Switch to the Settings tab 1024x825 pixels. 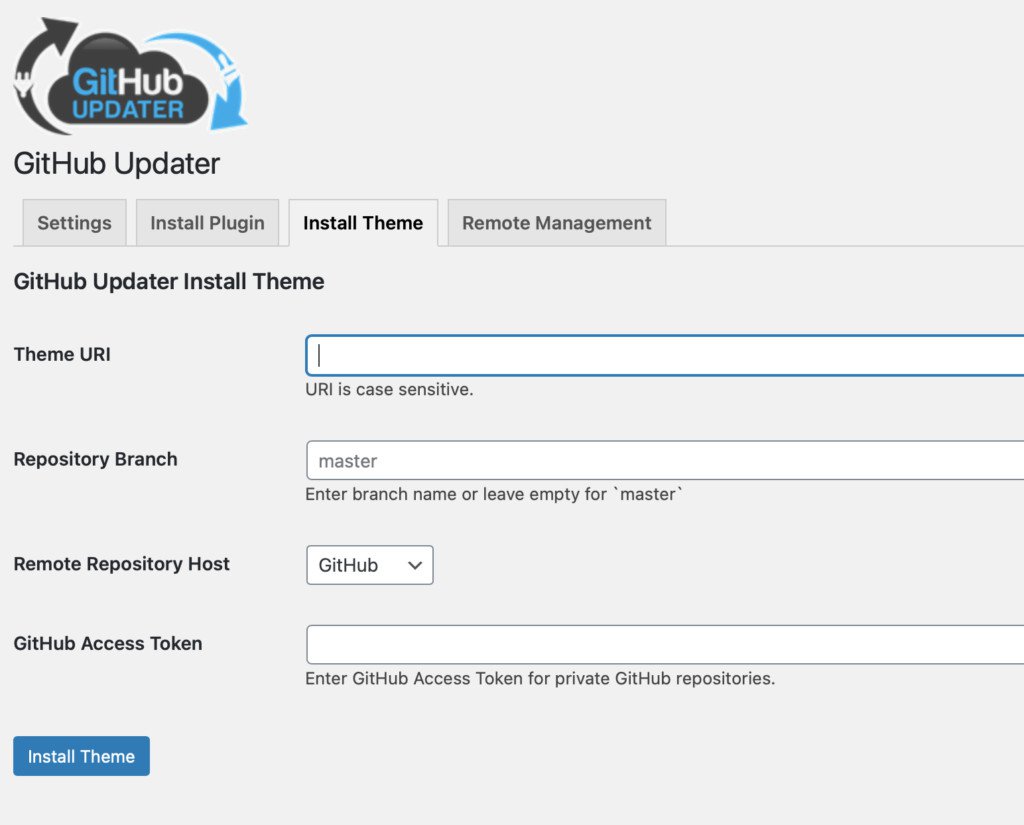(x=73, y=222)
